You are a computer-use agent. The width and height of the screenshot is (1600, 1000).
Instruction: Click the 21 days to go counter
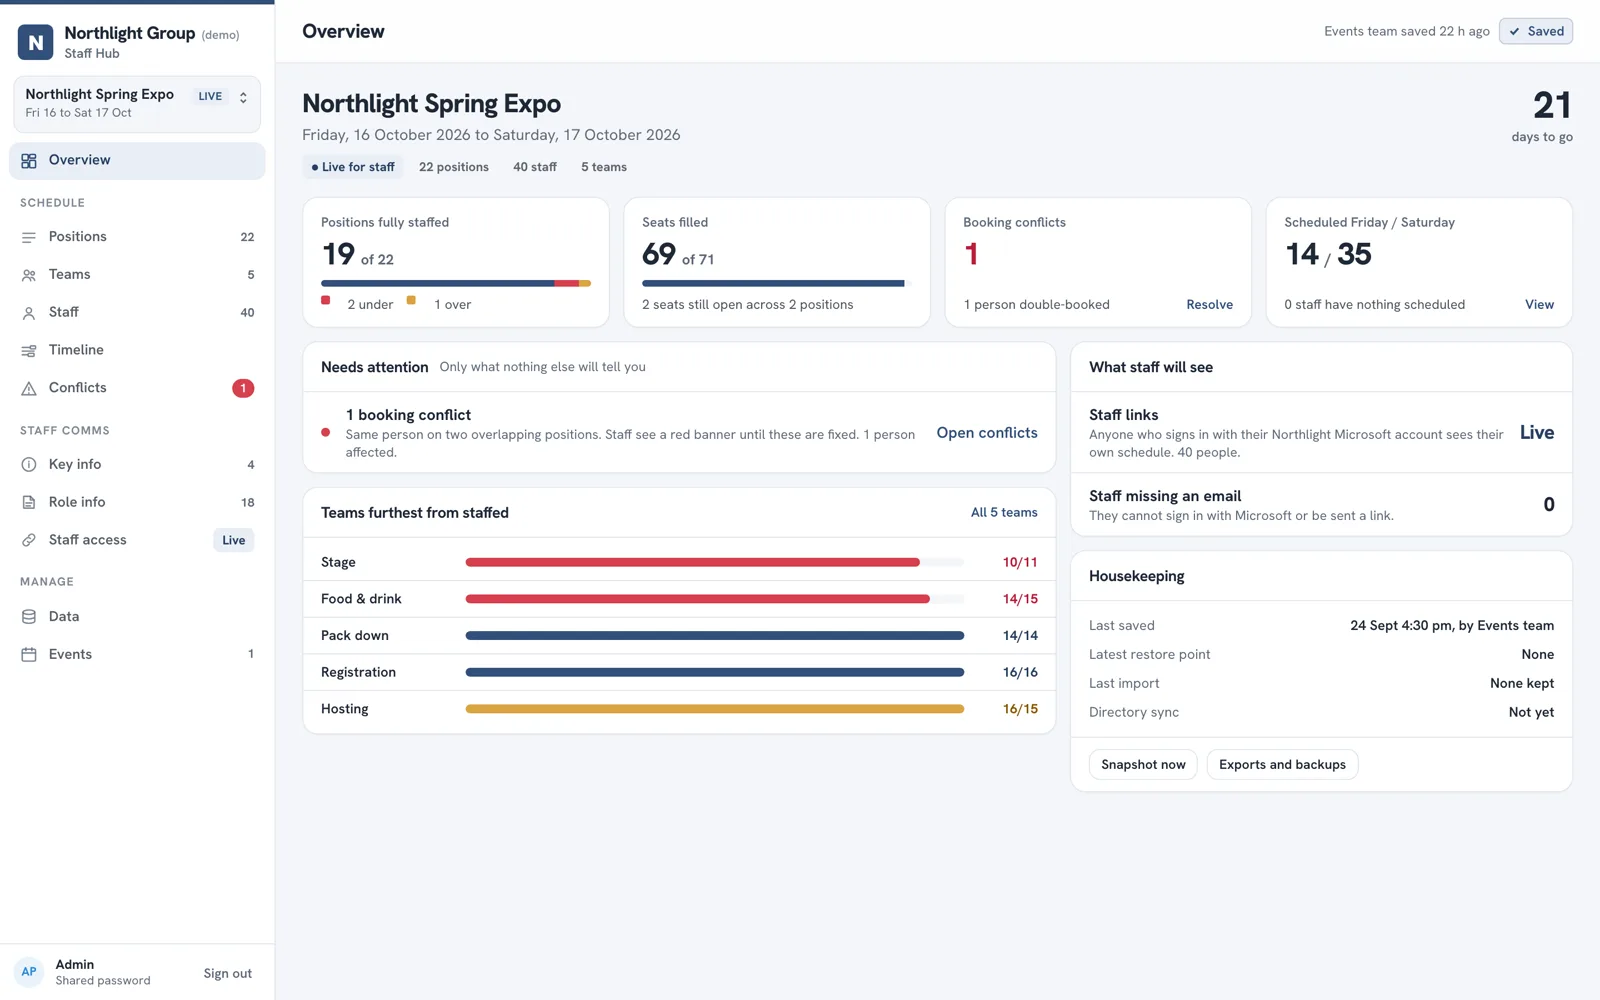(1542, 115)
